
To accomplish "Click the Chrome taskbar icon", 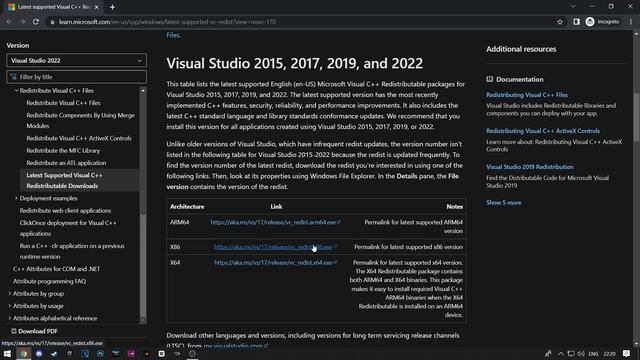I will pyautogui.click(x=24, y=353).
